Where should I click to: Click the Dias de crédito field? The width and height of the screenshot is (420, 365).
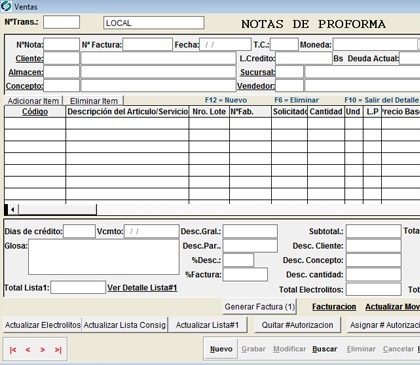click(79, 231)
